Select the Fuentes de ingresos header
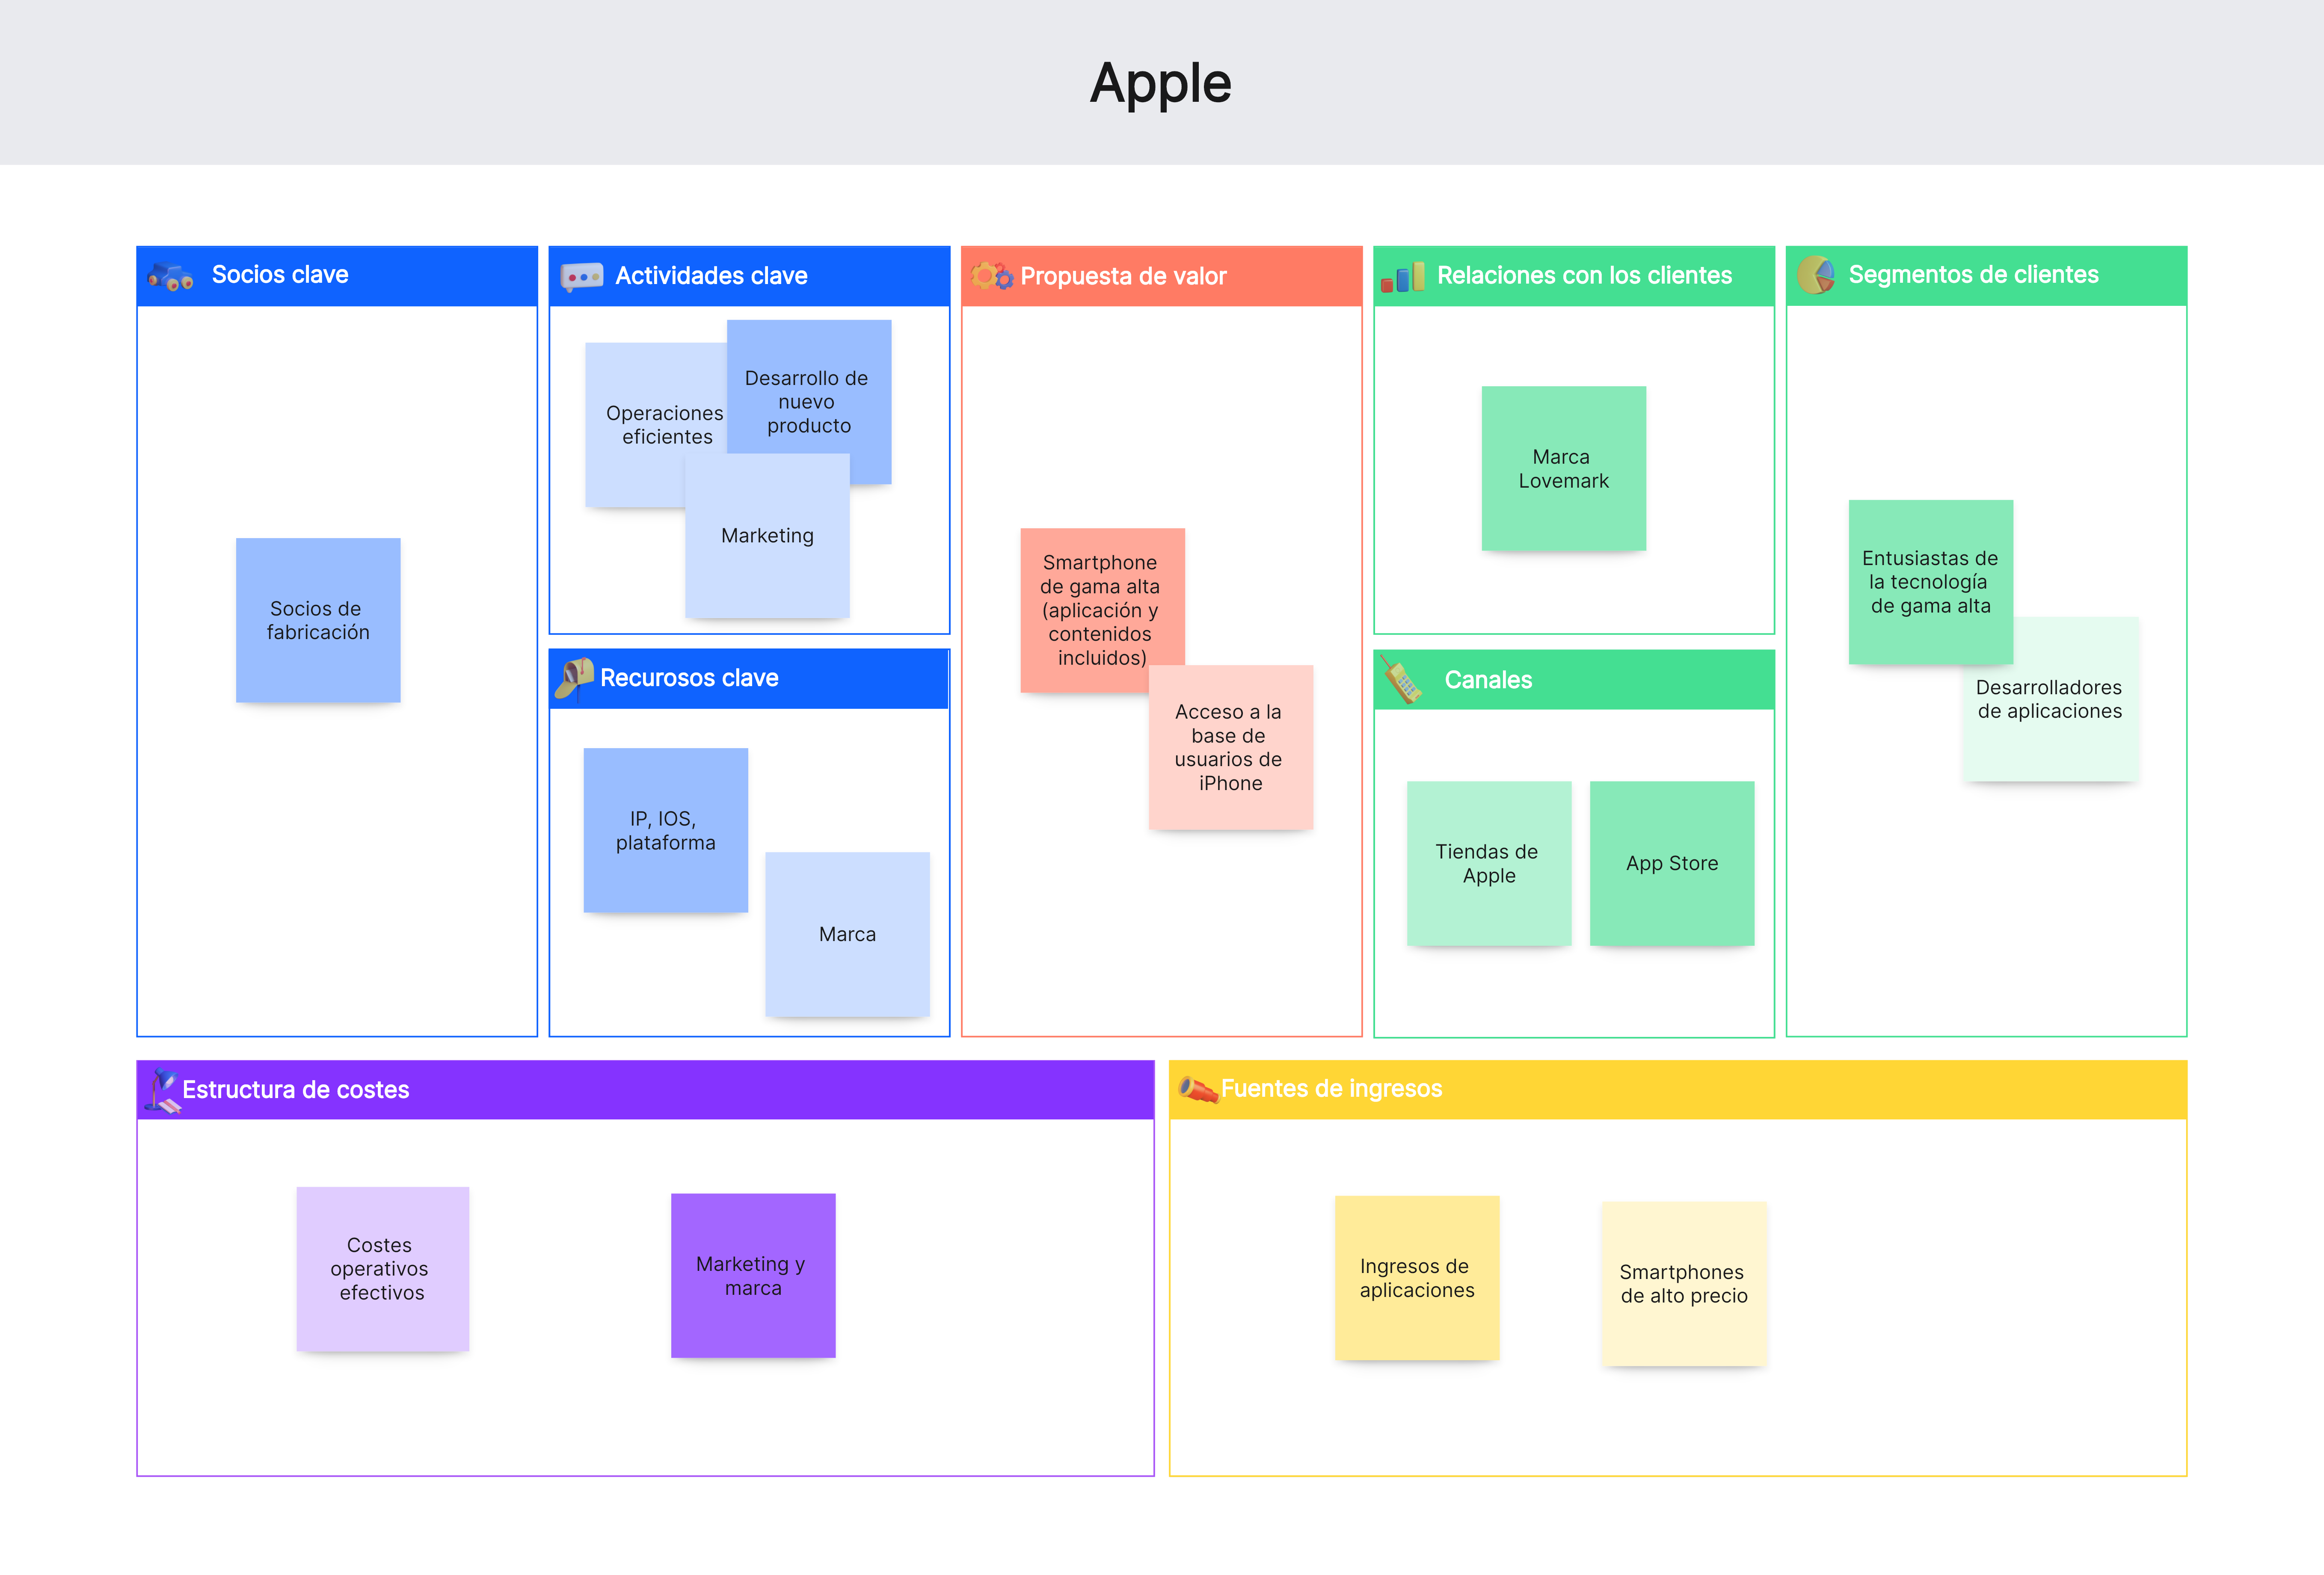The width and height of the screenshot is (2324, 1575). tap(1678, 1090)
